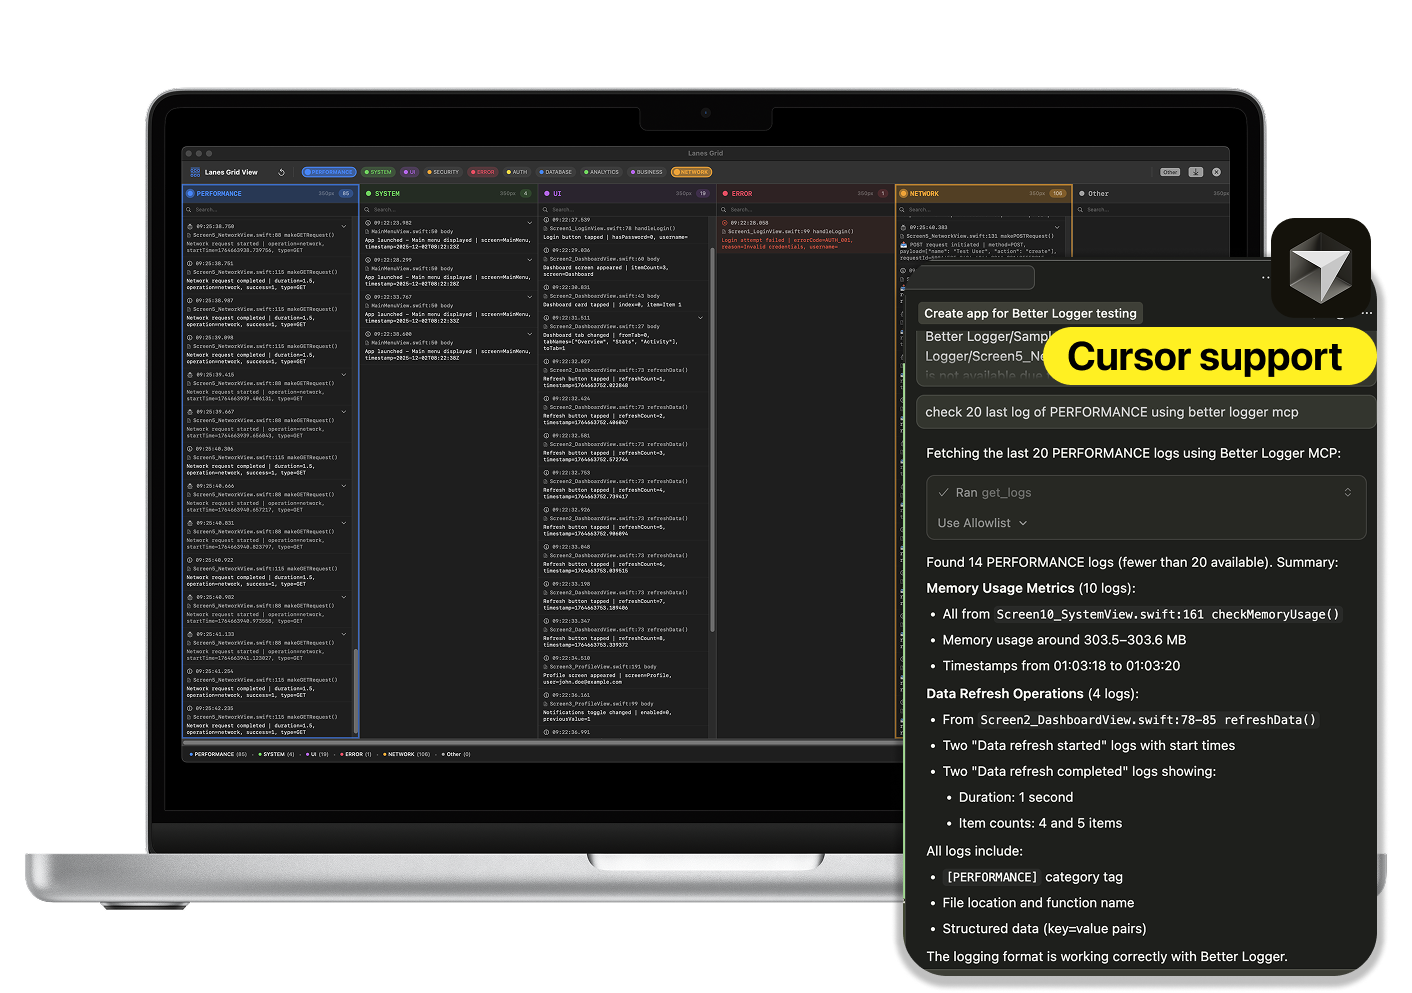
Task: Toggle the SYSTEM category filter chip
Action: click(378, 172)
